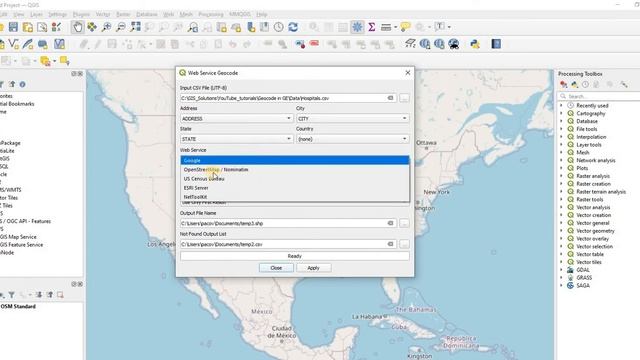Click Pan Map to Selection icon
Viewport: 640px width, 360px height.
(x=92, y=27)
